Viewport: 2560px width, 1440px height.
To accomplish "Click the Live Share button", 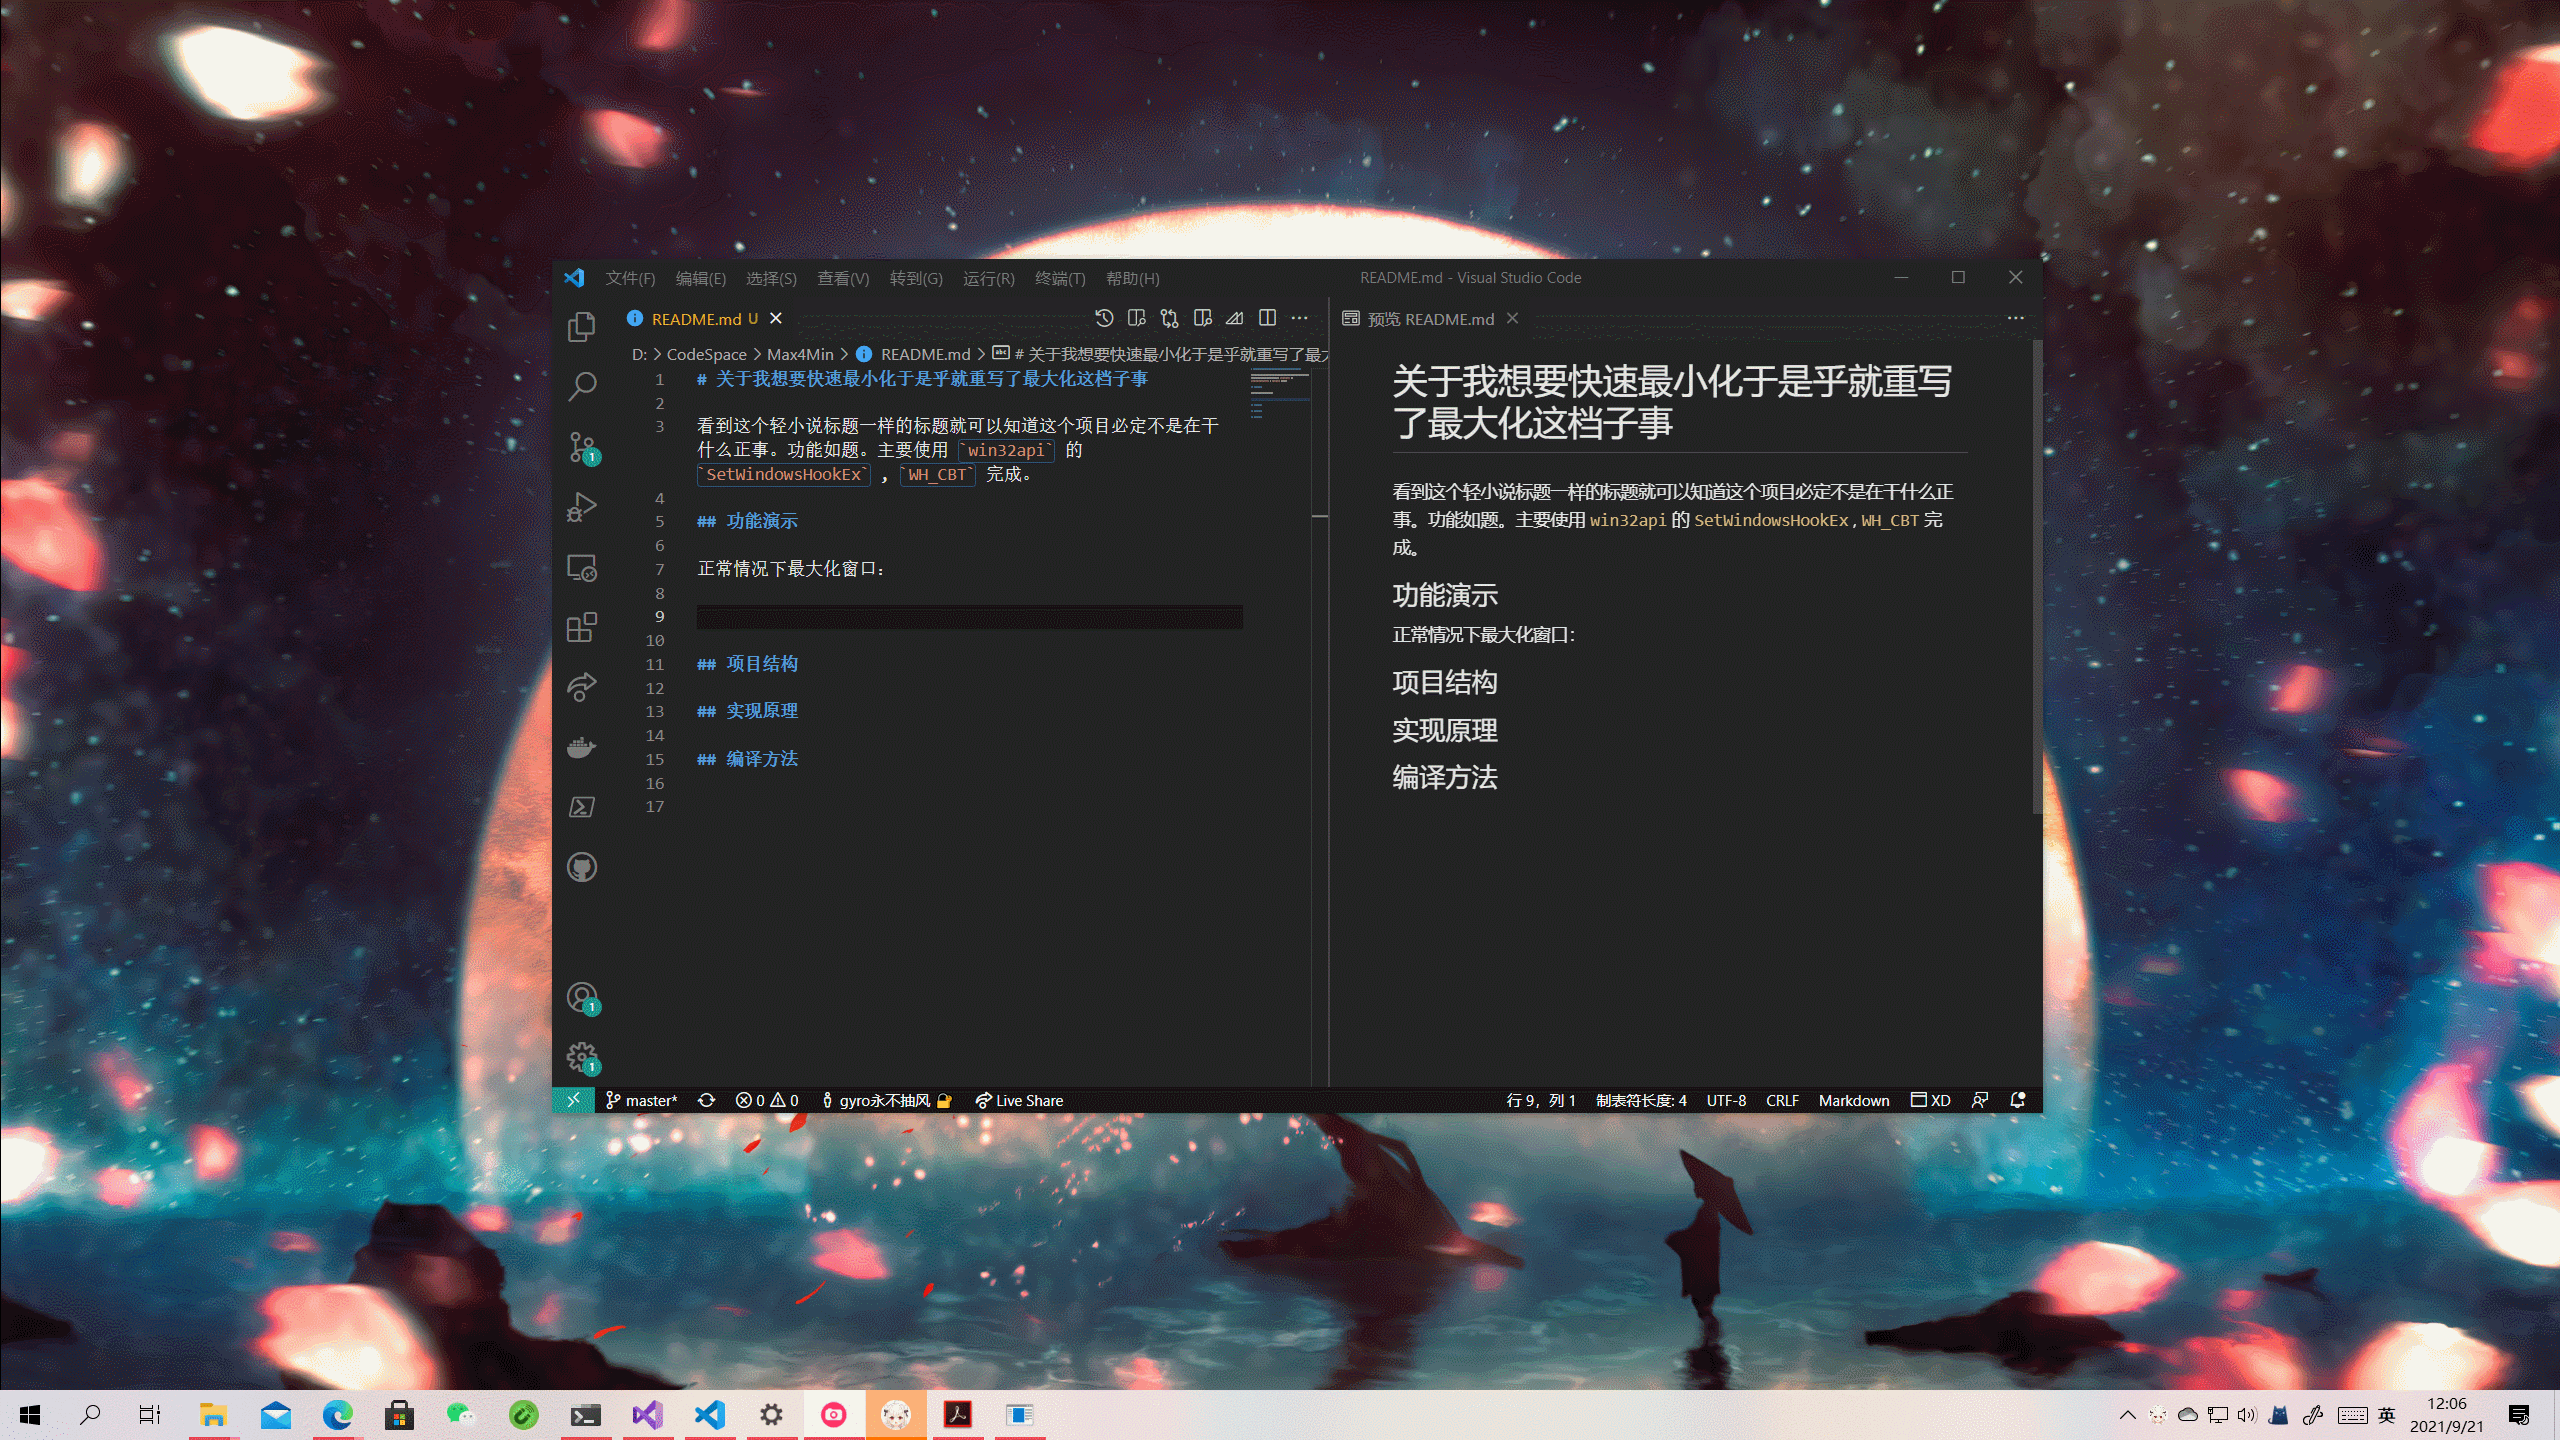I will [1019, 1100].
